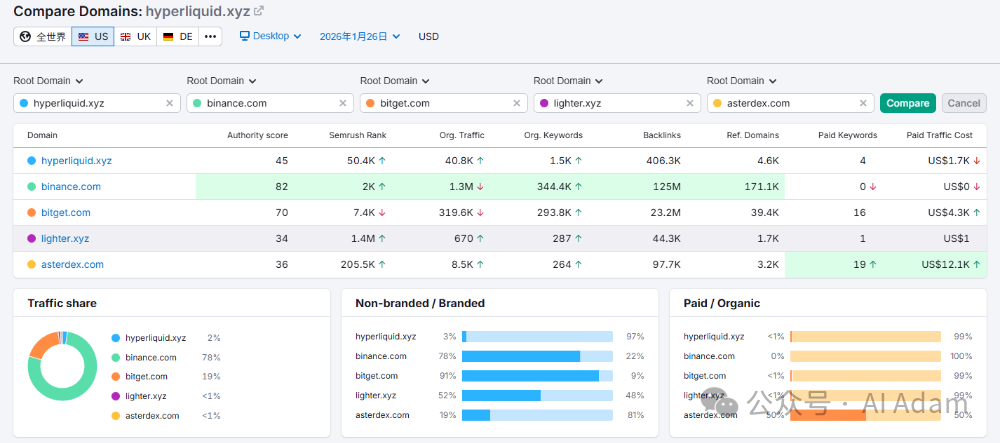The width and height of the screenshot is (1000, 443).
Task: Click the globe icon for worldwide database
Action: [x=26, y=37]
